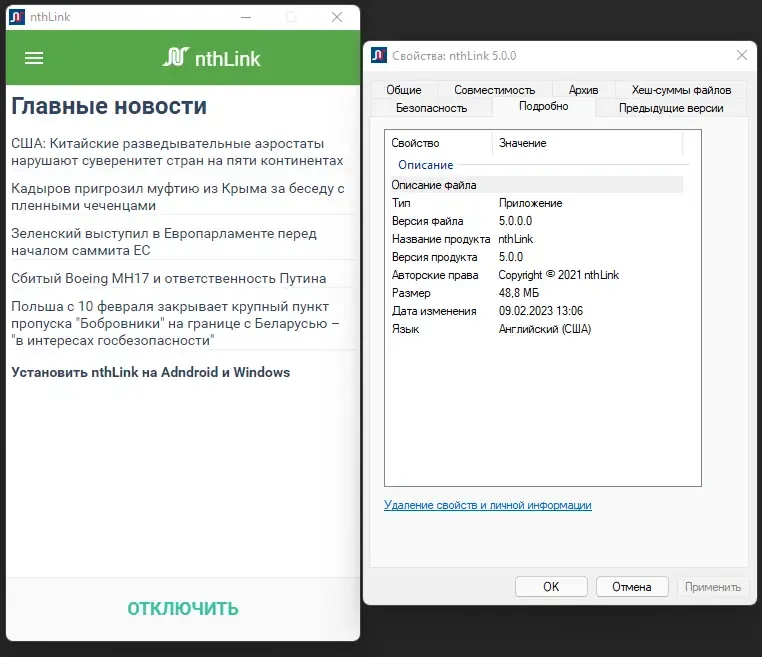Open the Архив tab

click(583, 90)
